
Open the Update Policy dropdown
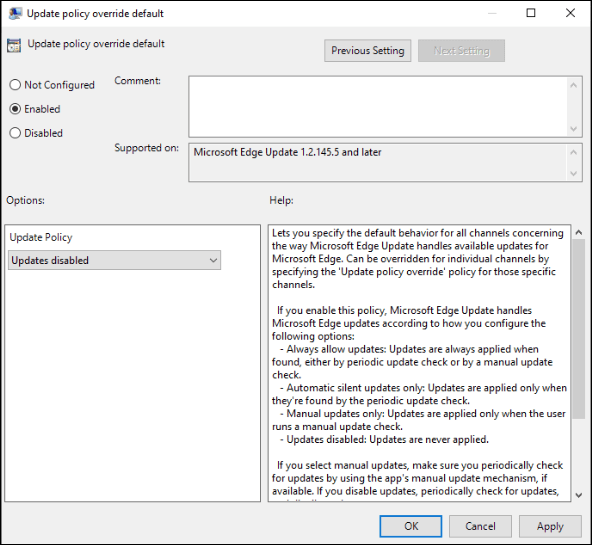pos(114,260)
